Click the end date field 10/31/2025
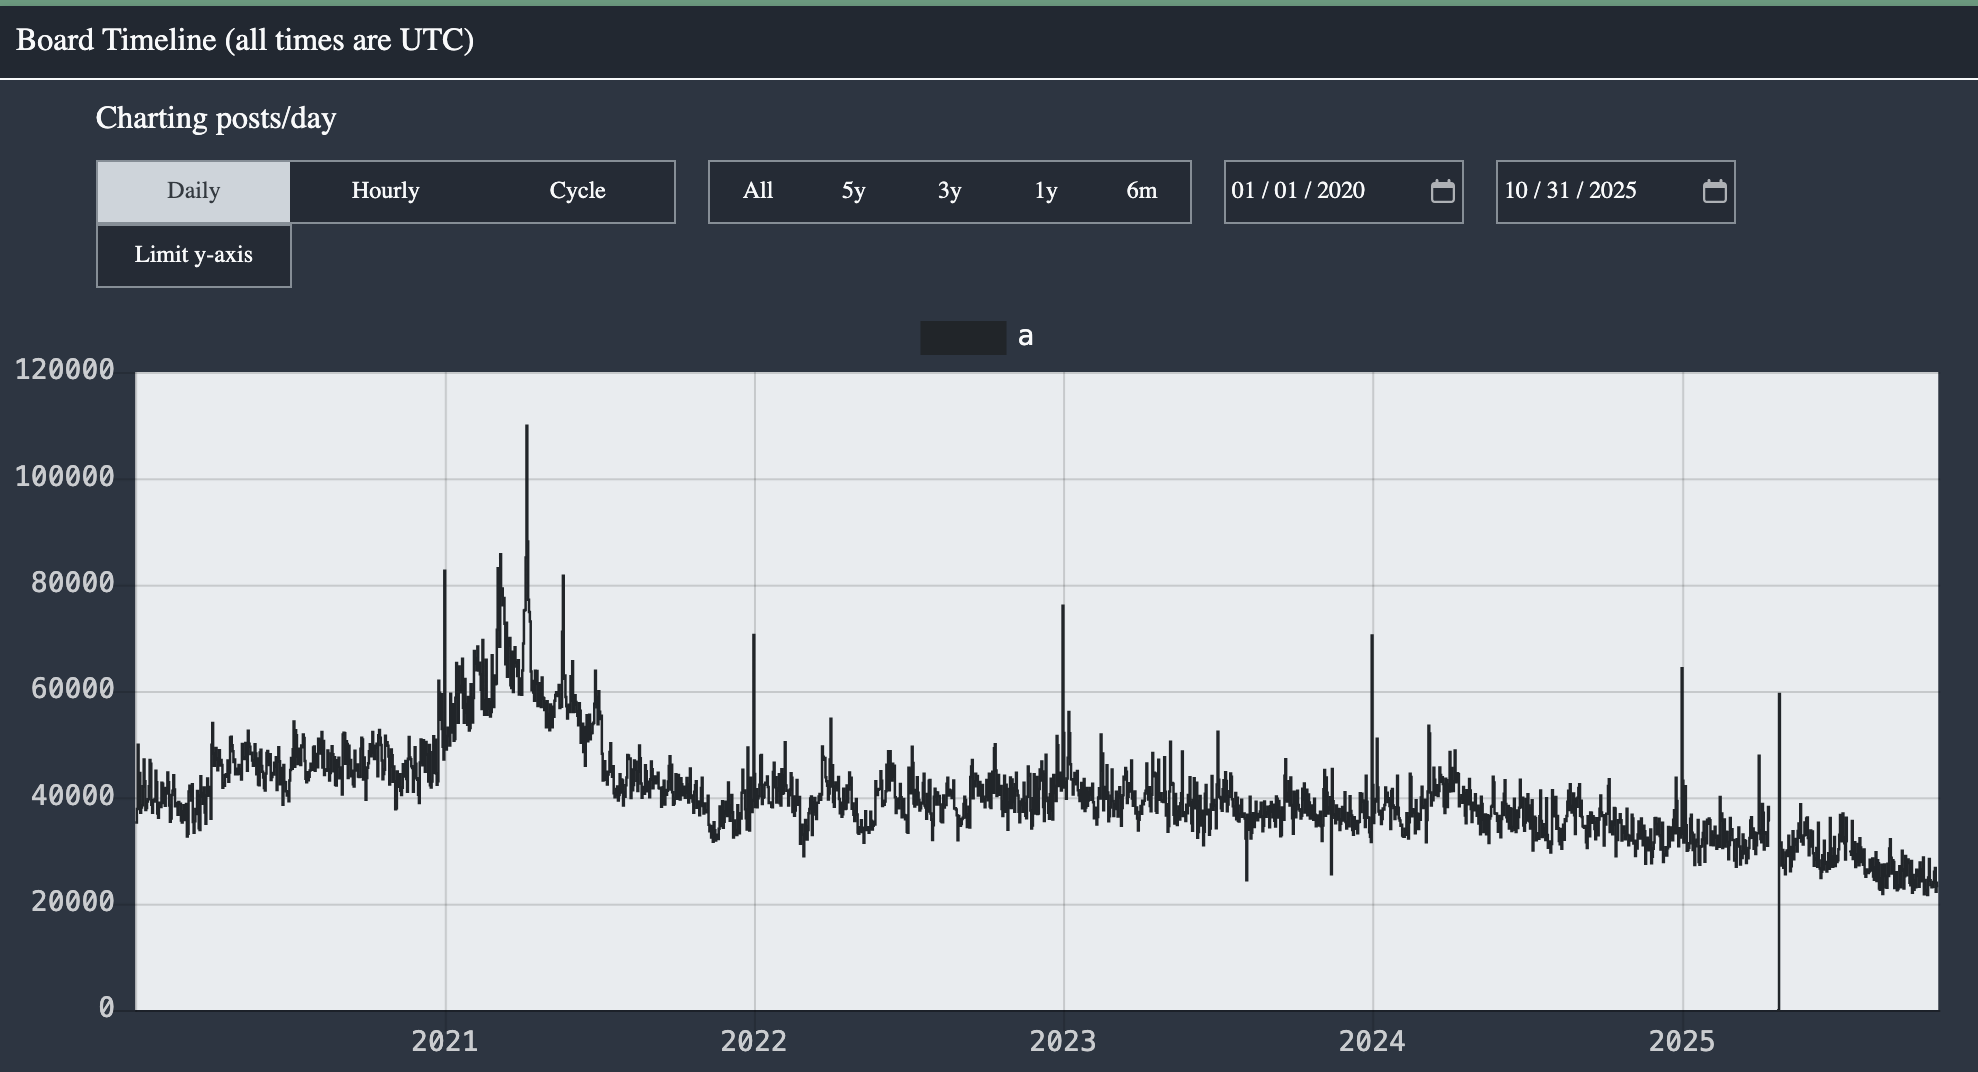 coord(1616,191)
